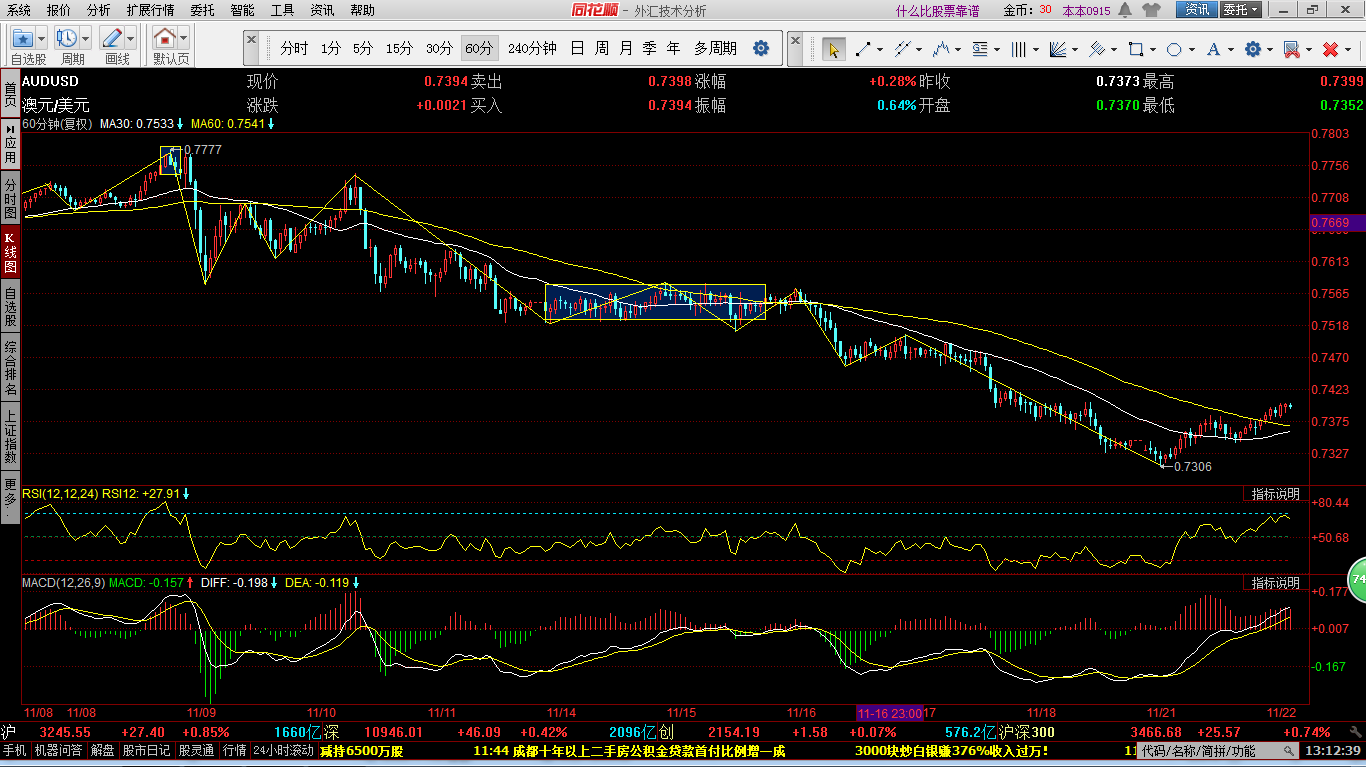Viewport: 1366px width, 767px height.
Task: Select the golden ratio GS levels tool
Action: [x=980, y=49]
